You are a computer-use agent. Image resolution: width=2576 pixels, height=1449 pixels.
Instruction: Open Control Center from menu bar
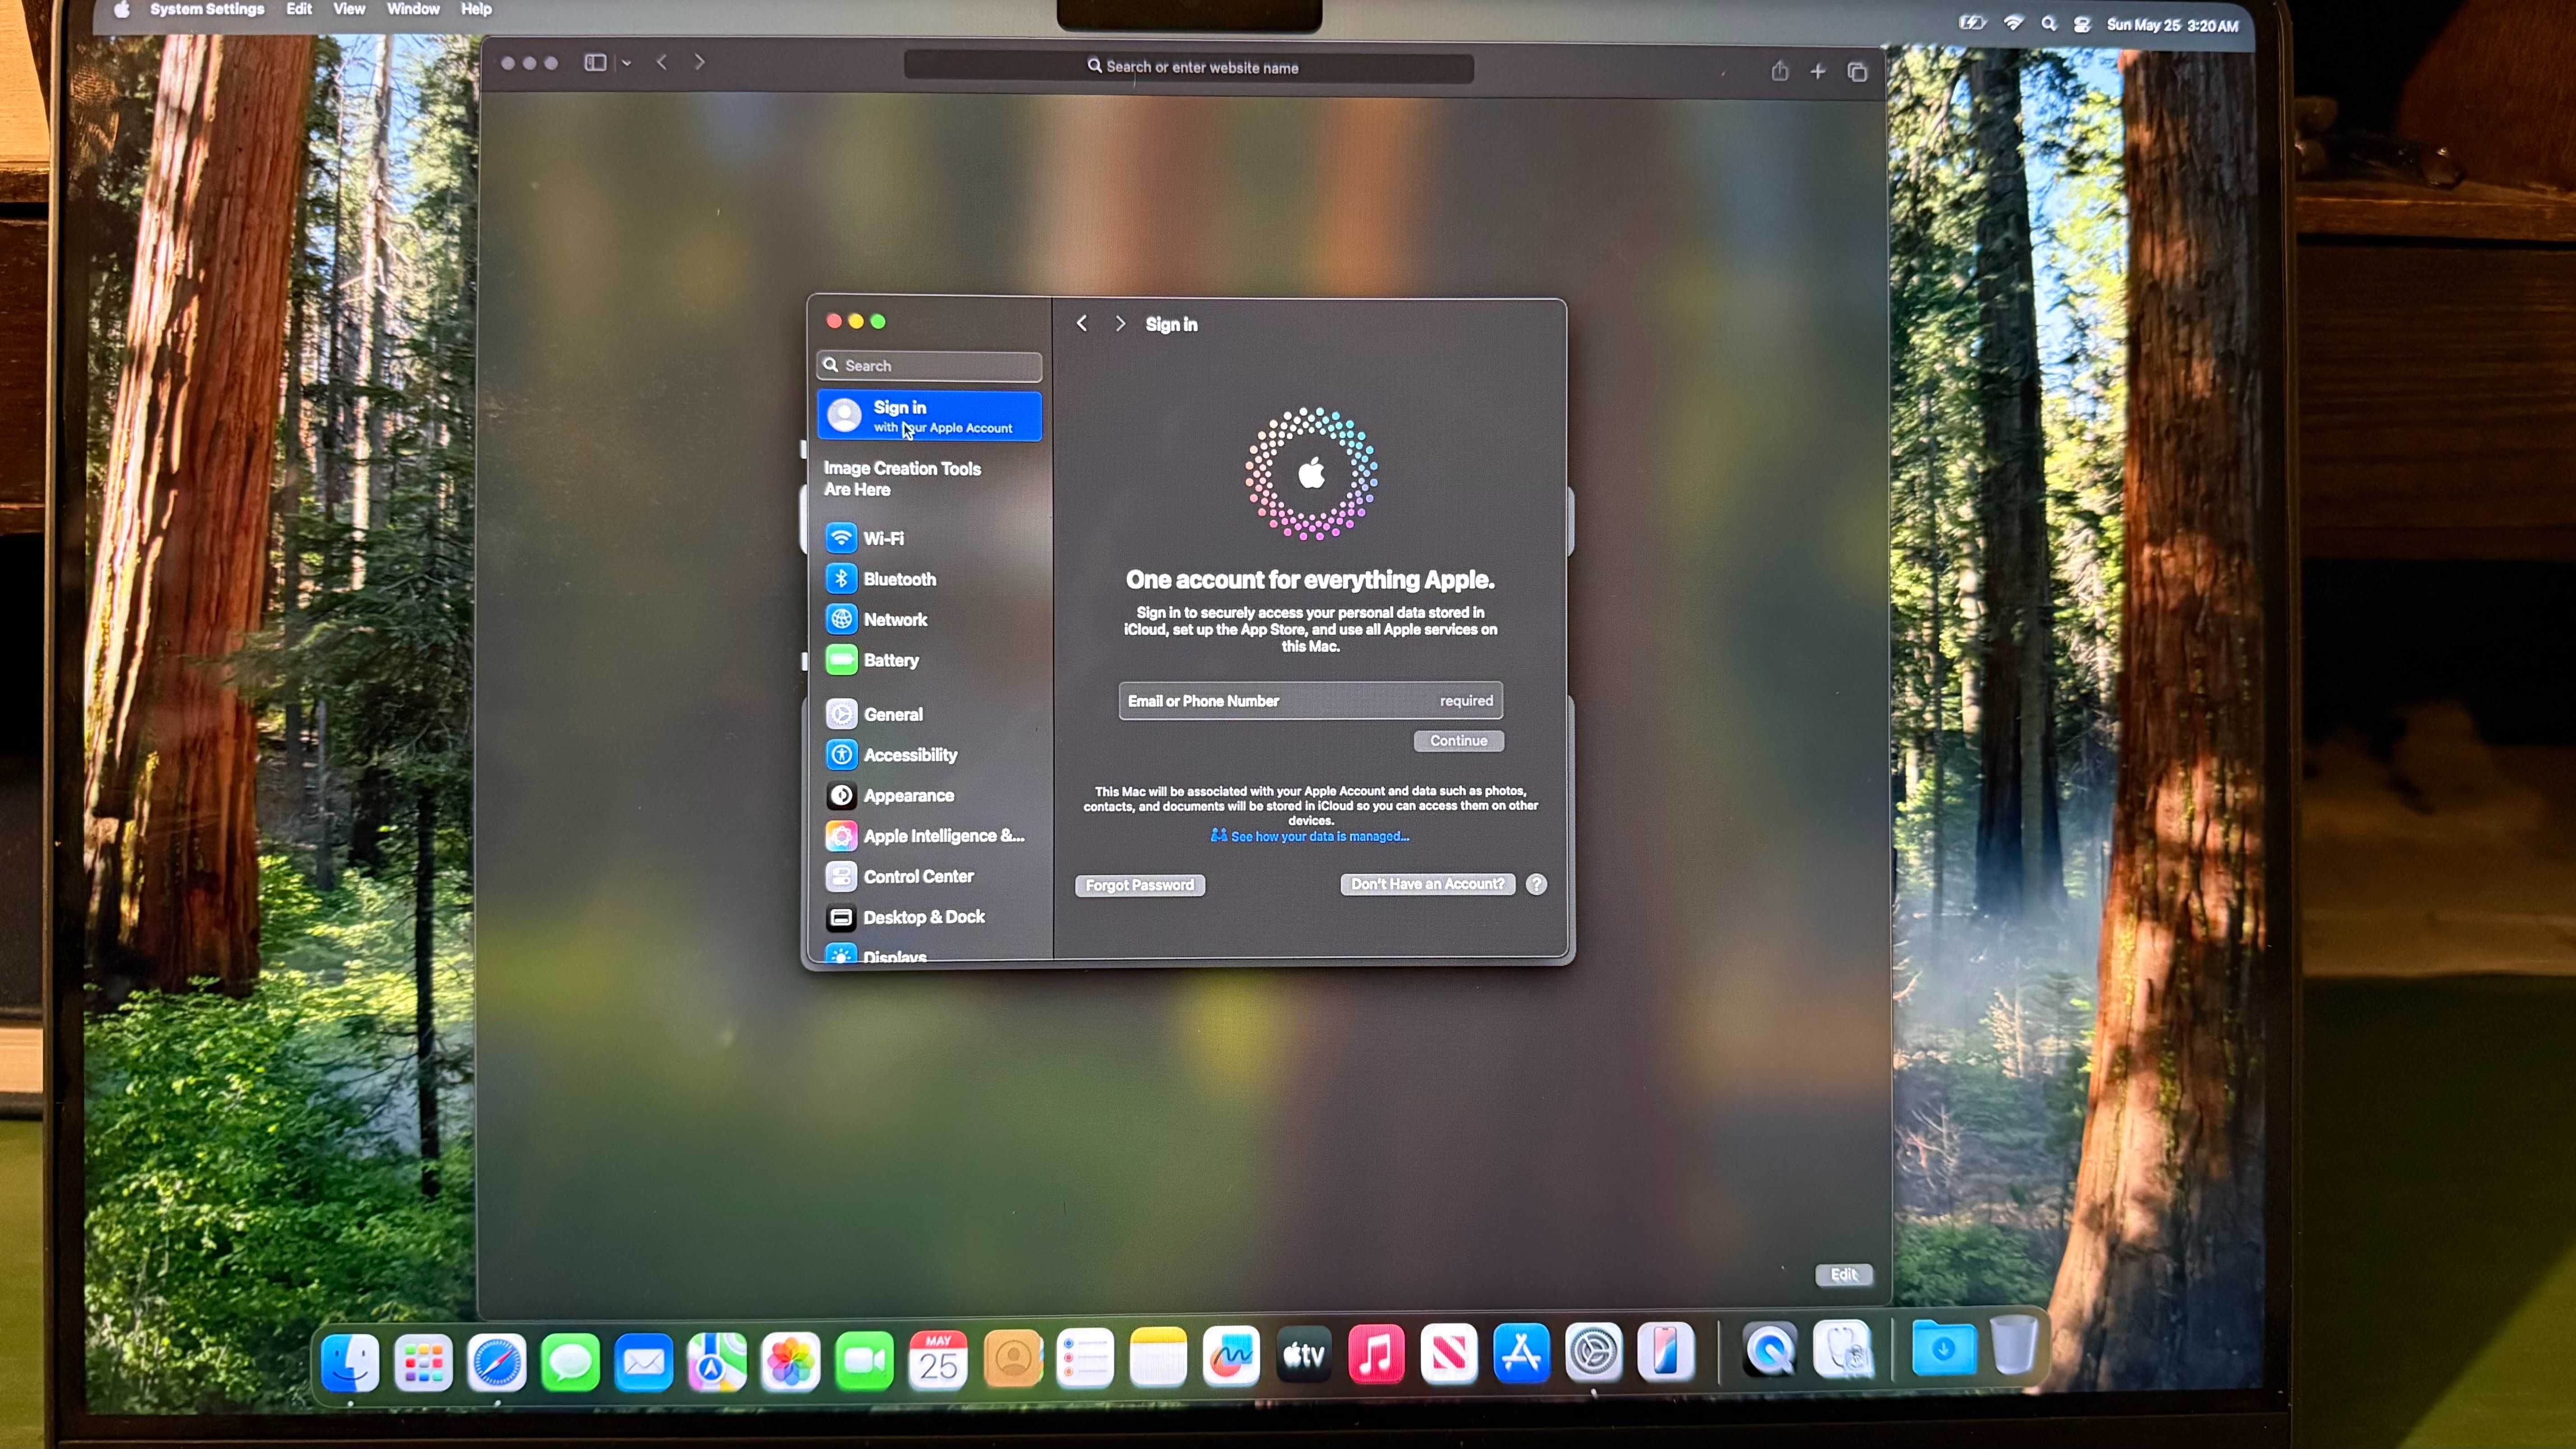(x=2082, y=25)
